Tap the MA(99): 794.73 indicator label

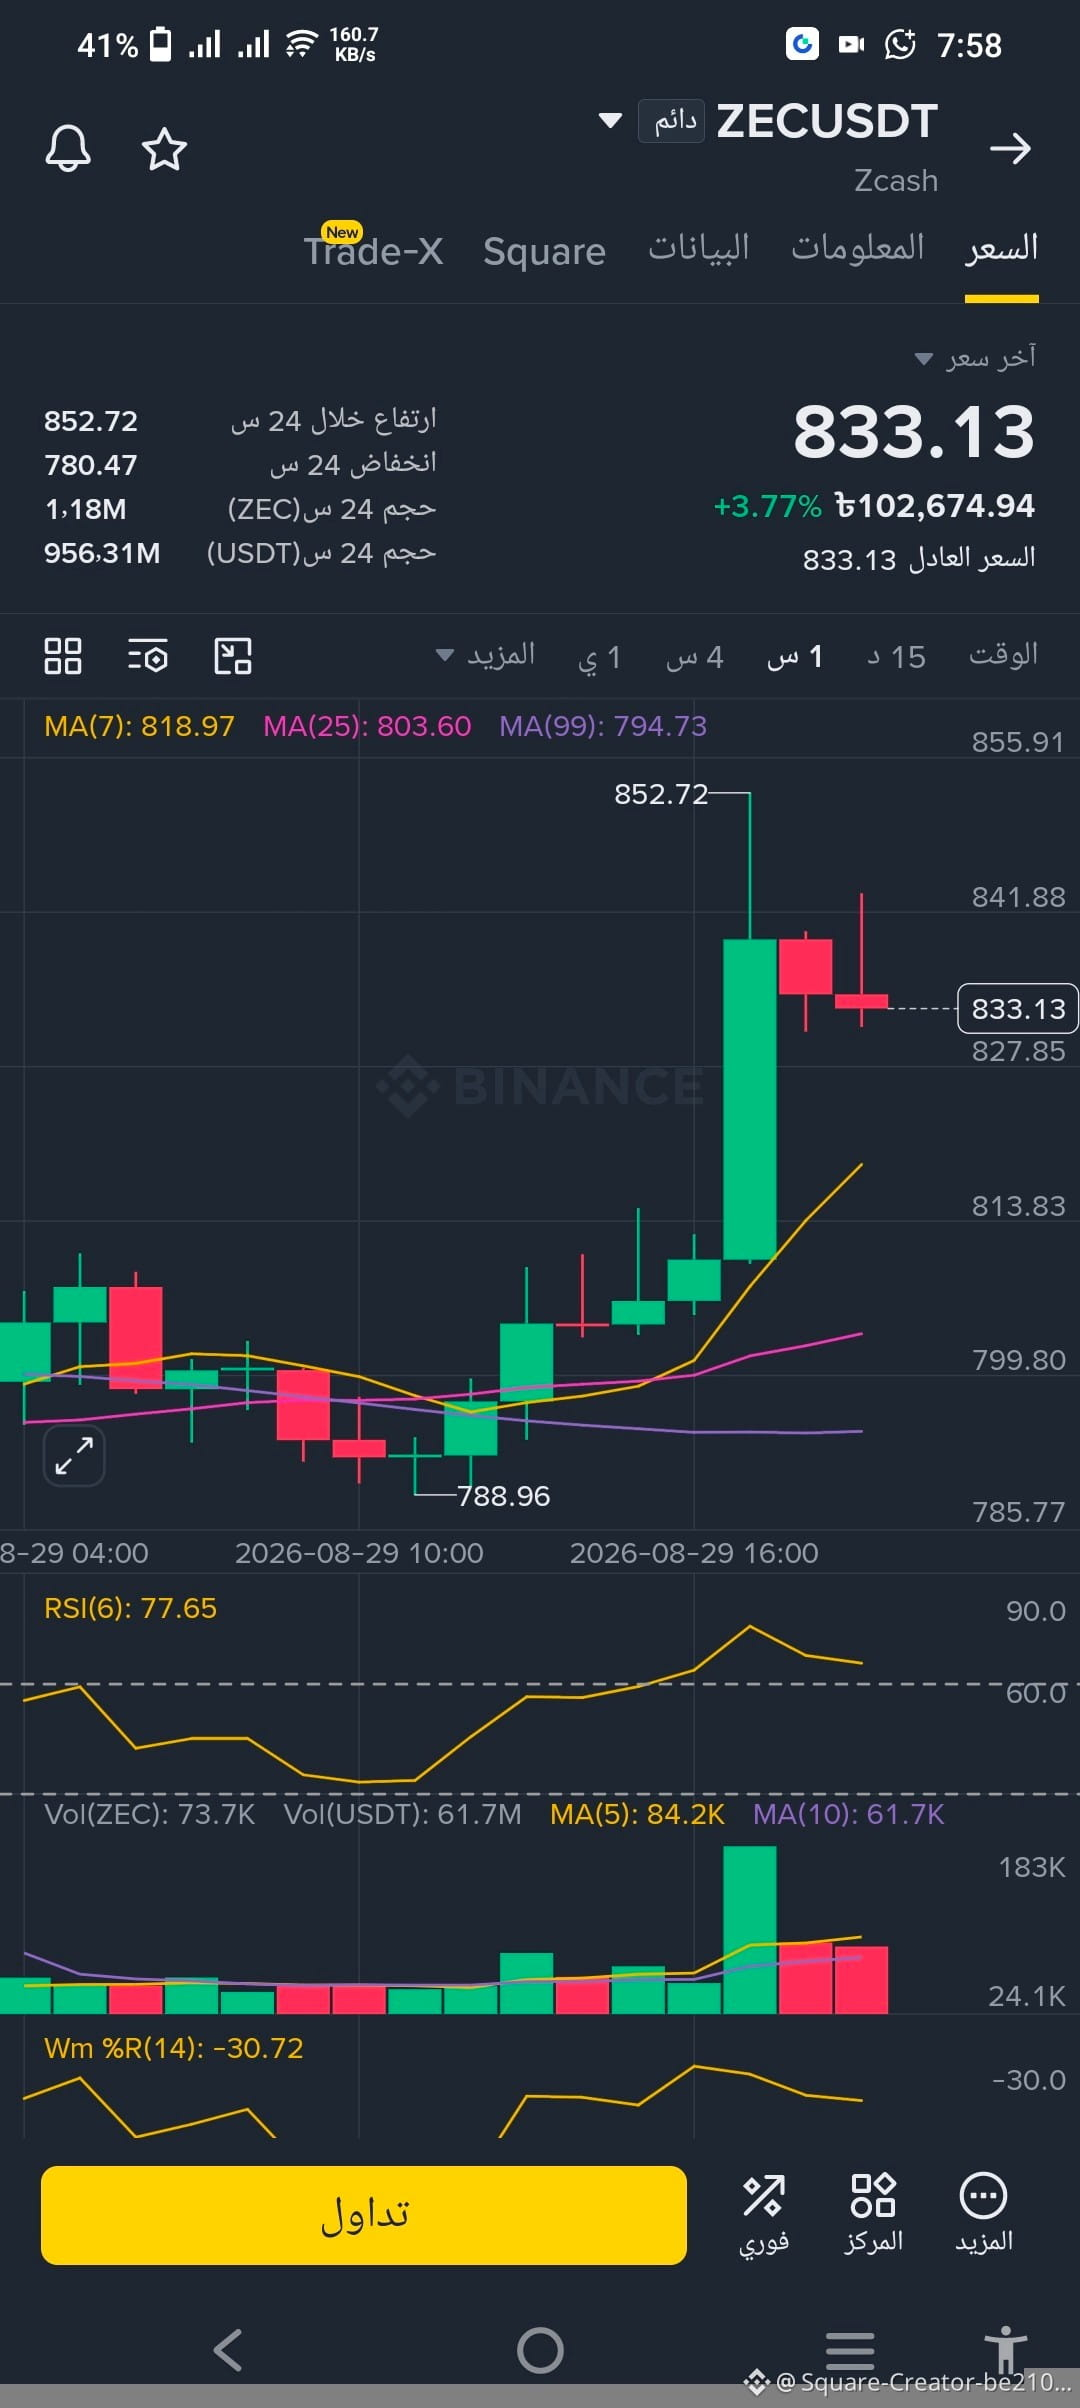point(603,726)
